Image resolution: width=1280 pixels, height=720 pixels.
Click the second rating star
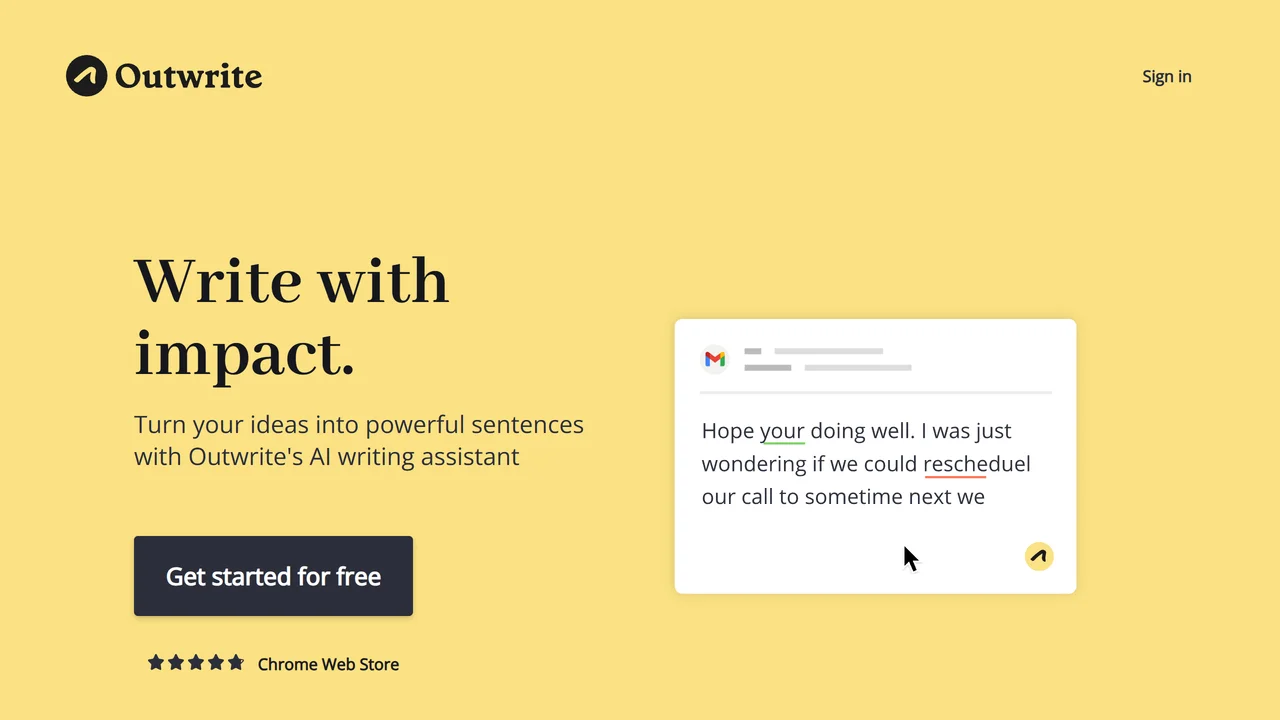point(176,662)
